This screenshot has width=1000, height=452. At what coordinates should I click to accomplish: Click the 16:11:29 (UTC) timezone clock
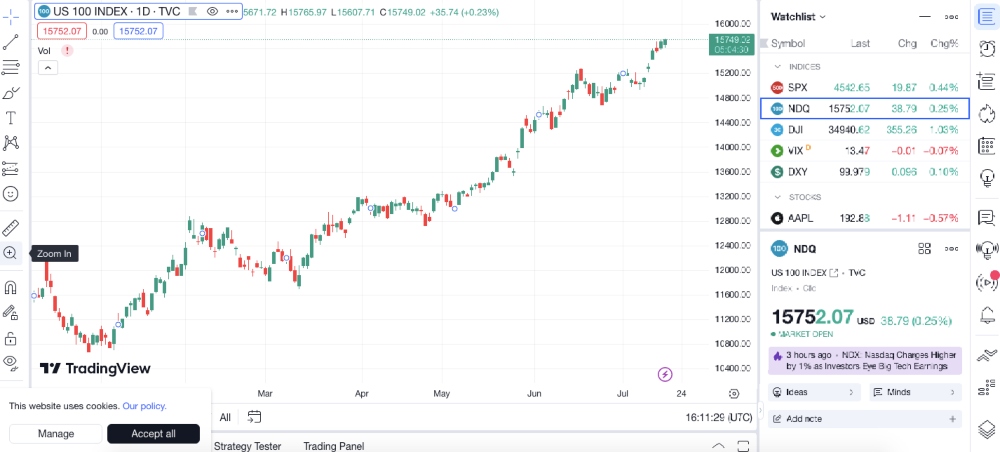[719, 418]
